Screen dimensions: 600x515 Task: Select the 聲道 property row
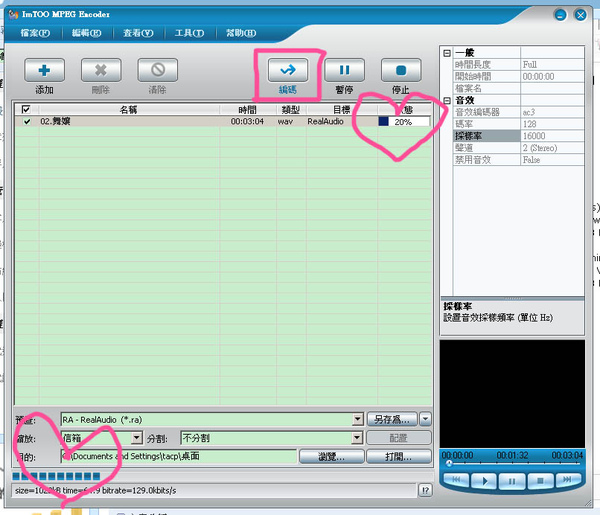[x=519, y=148]
